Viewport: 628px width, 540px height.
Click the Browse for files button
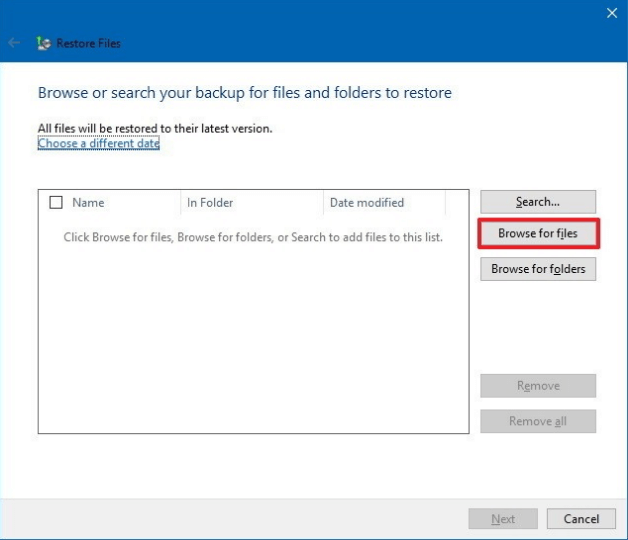tap(538, 234)
